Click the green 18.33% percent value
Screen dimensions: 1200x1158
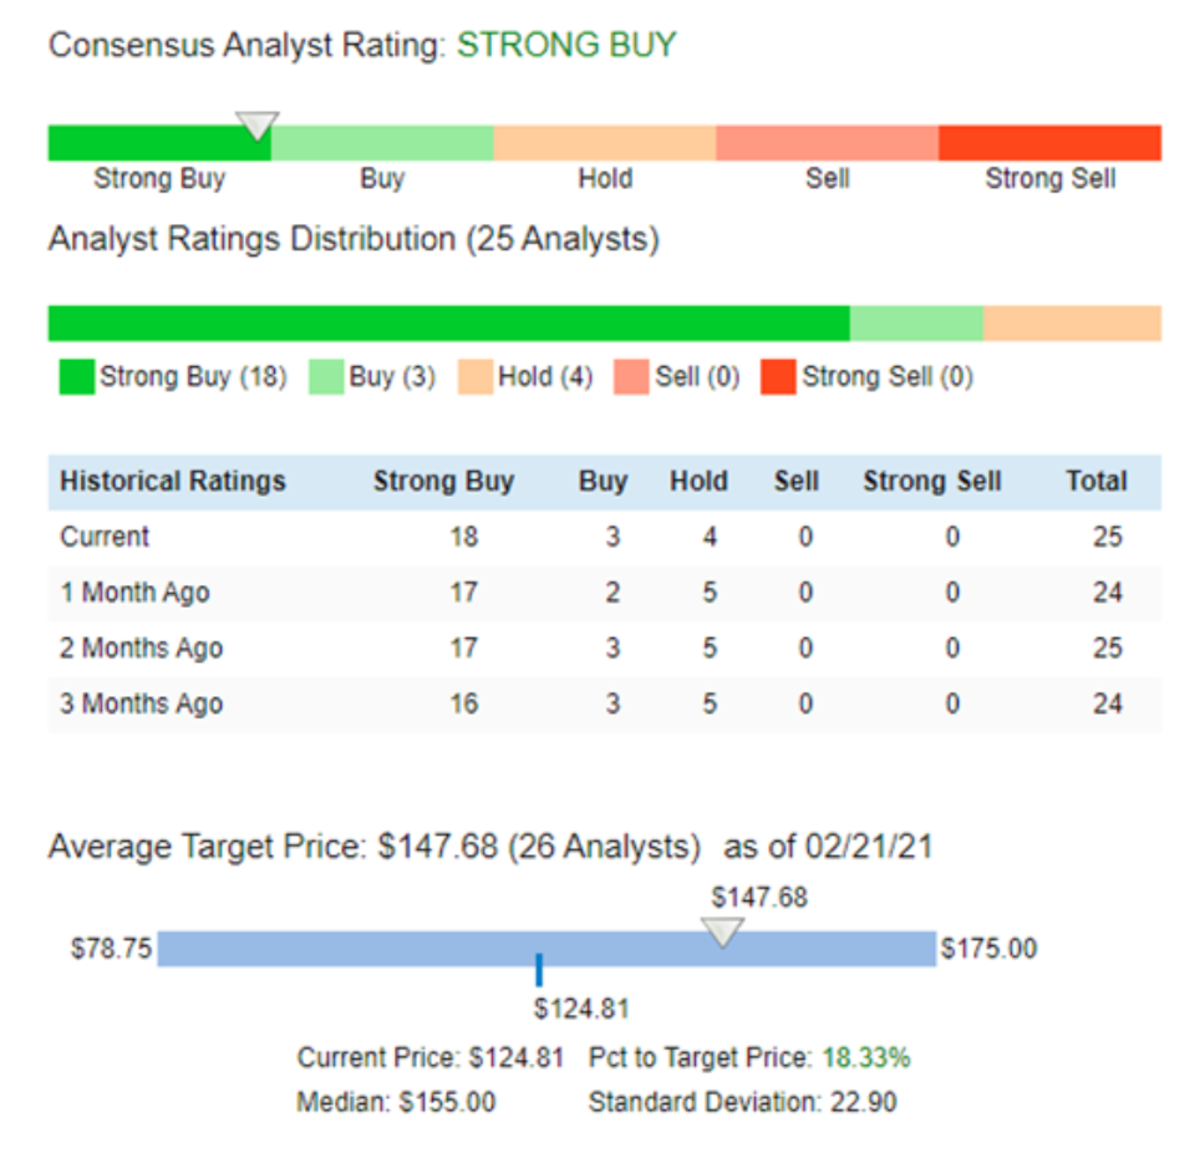(866, 1058)
